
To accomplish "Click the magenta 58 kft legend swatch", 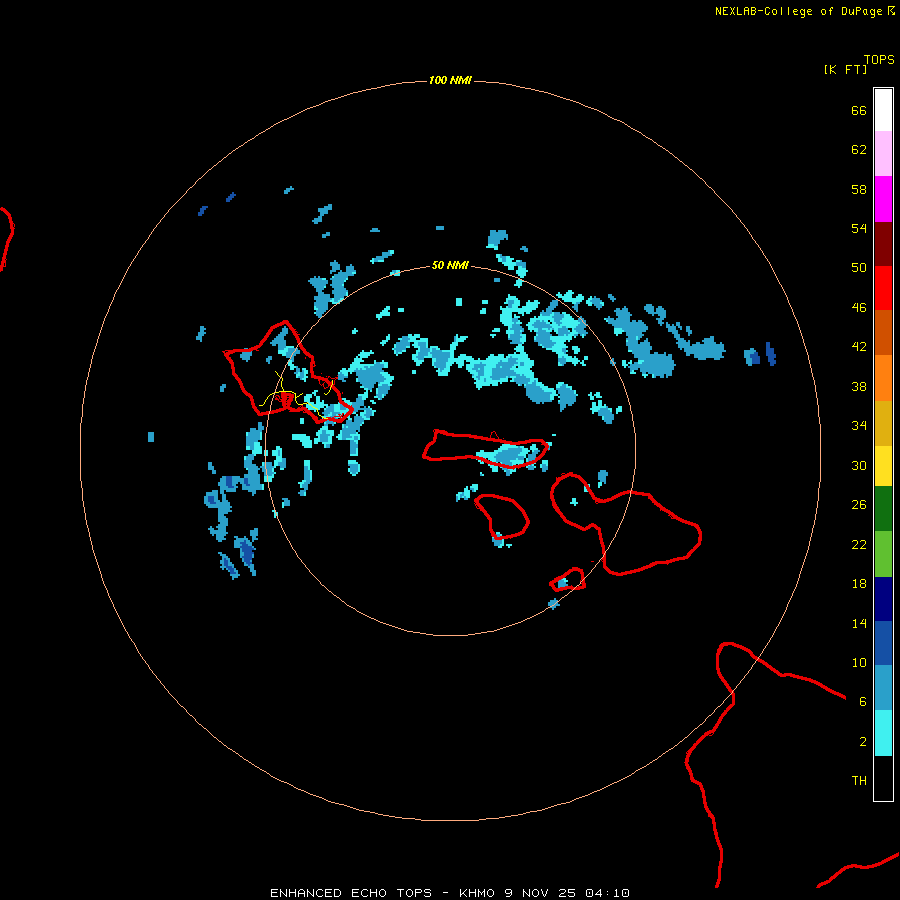I will 883,199.
